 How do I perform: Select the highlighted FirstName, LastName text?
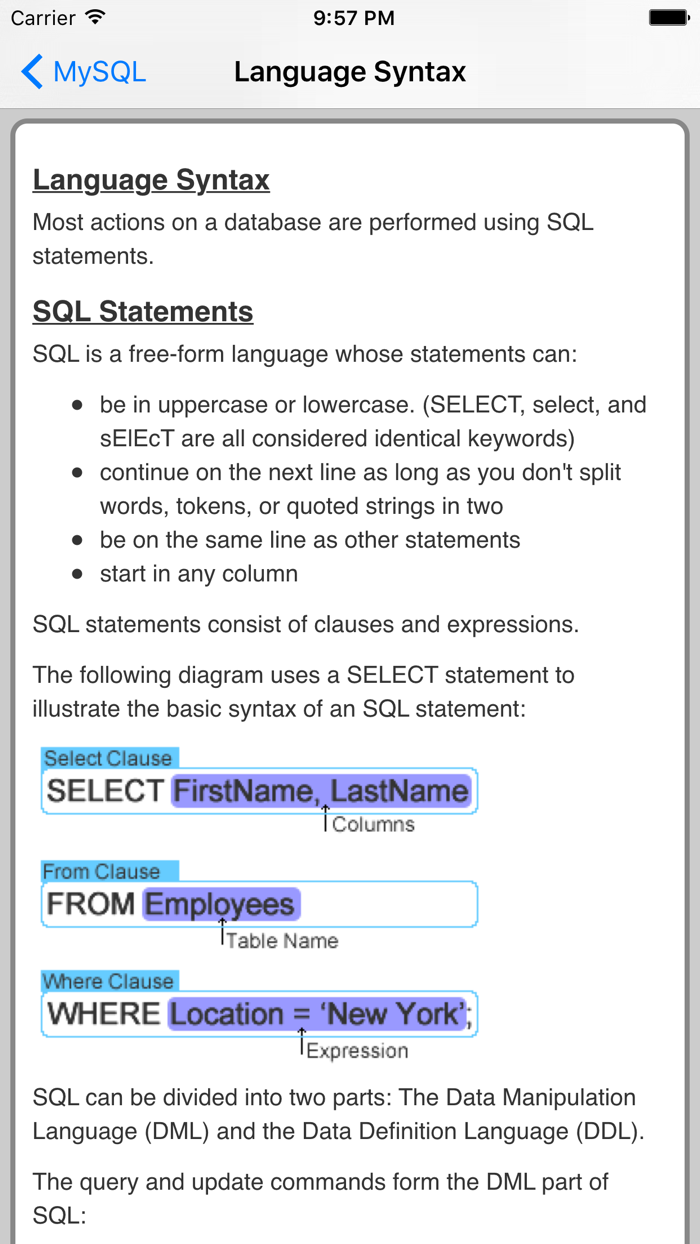[320, 791]
